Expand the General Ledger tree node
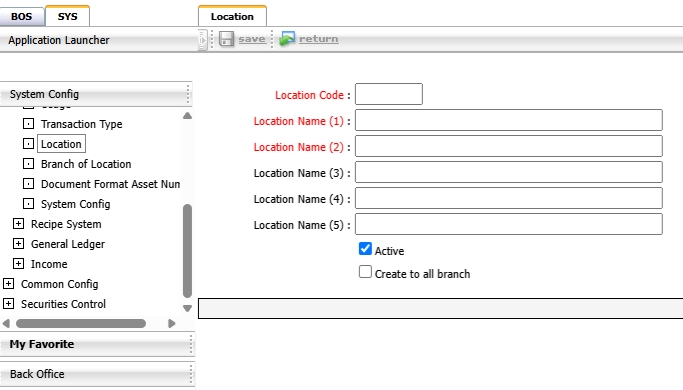The image size is (683, 390). click(18, 244)
